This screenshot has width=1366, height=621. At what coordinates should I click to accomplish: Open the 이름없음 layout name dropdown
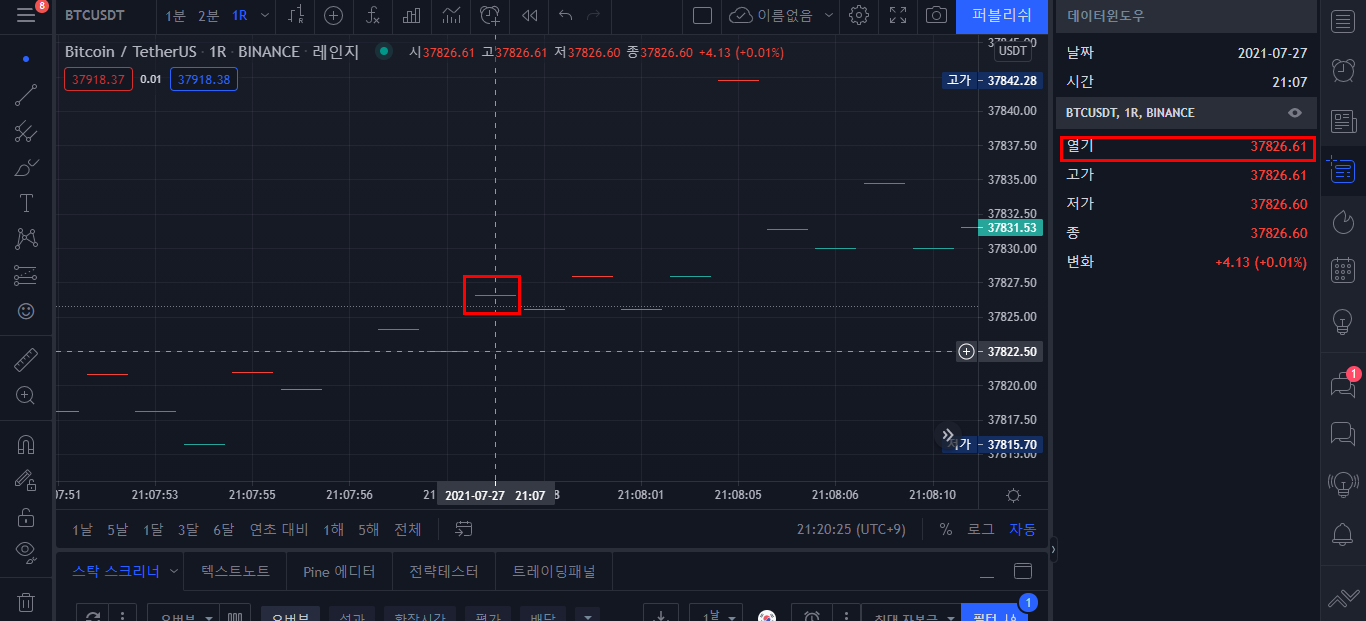tap(782, 15)
